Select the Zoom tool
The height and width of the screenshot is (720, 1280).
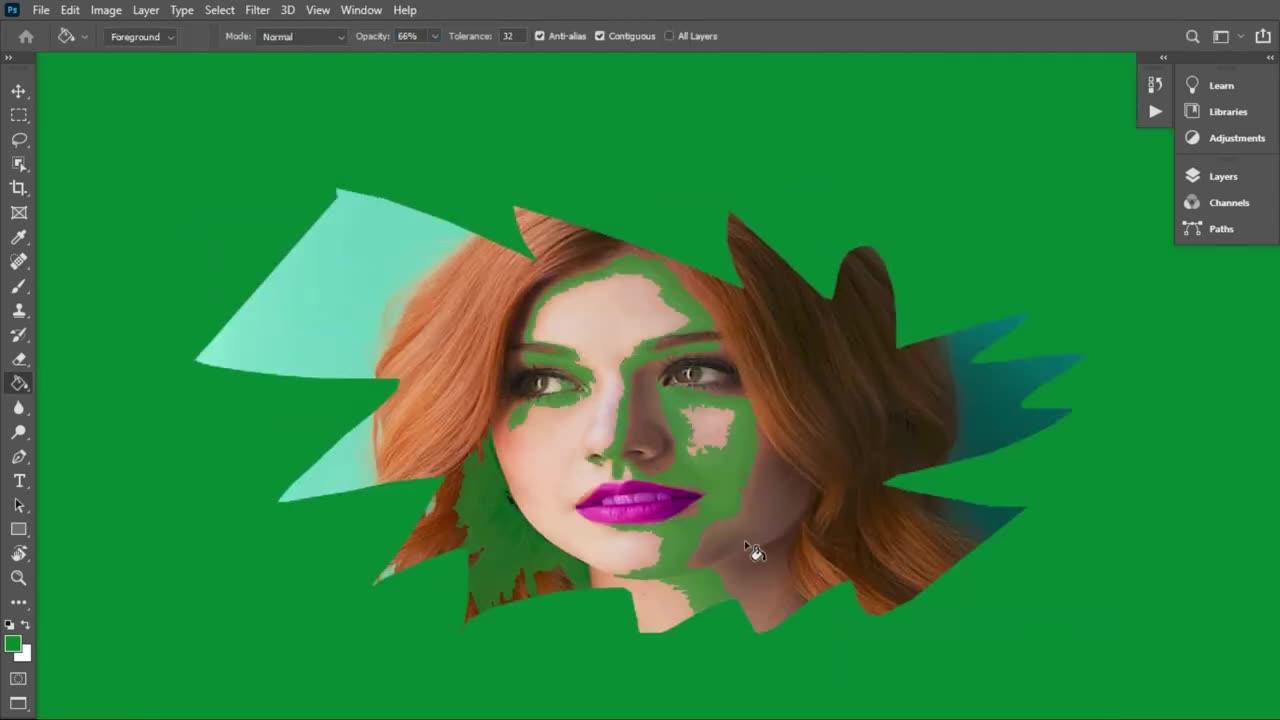tap(19, 577)
